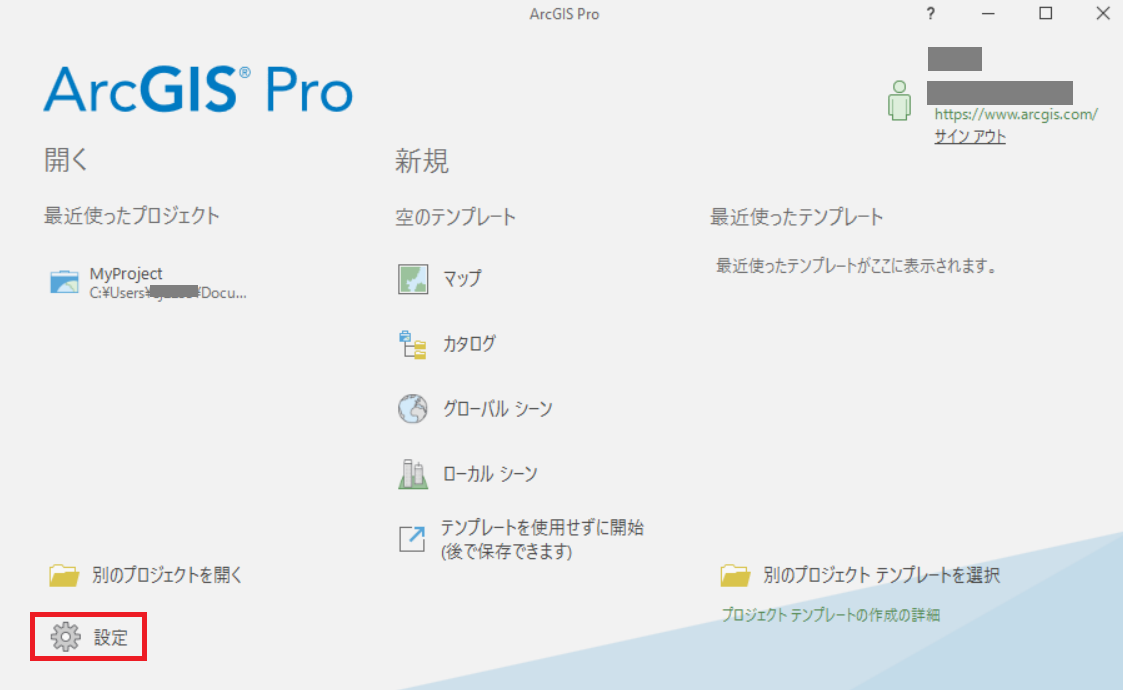Image resolution: width=1123 pixels, height=690 pixels.
Task: Maximize the ArcGIS Pro window
Action: click(1046, 14)
